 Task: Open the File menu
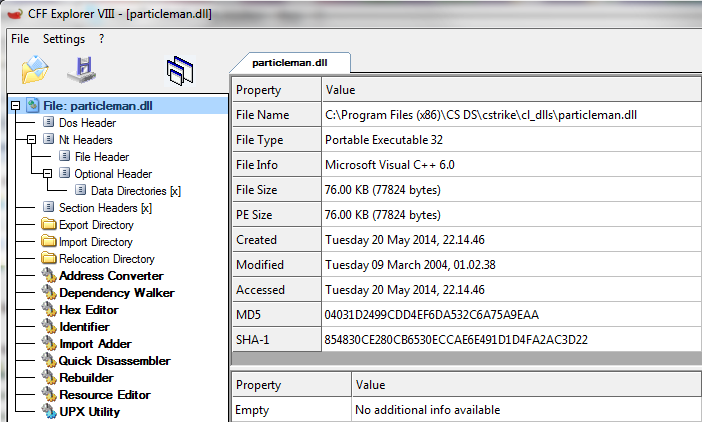click(x=20, y=39)
